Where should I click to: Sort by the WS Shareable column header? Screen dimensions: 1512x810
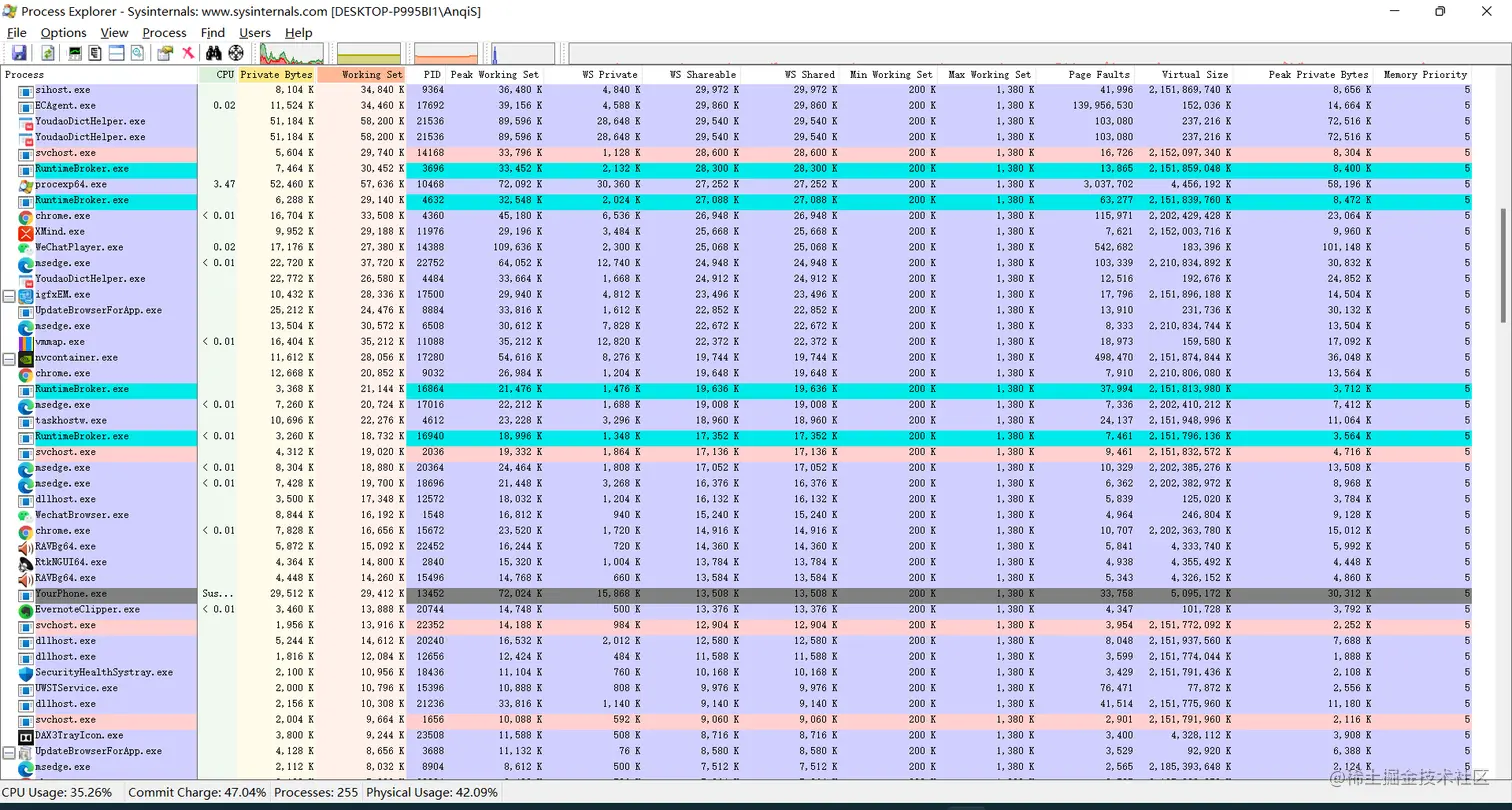pyautogui.click(x=690, y=75)
